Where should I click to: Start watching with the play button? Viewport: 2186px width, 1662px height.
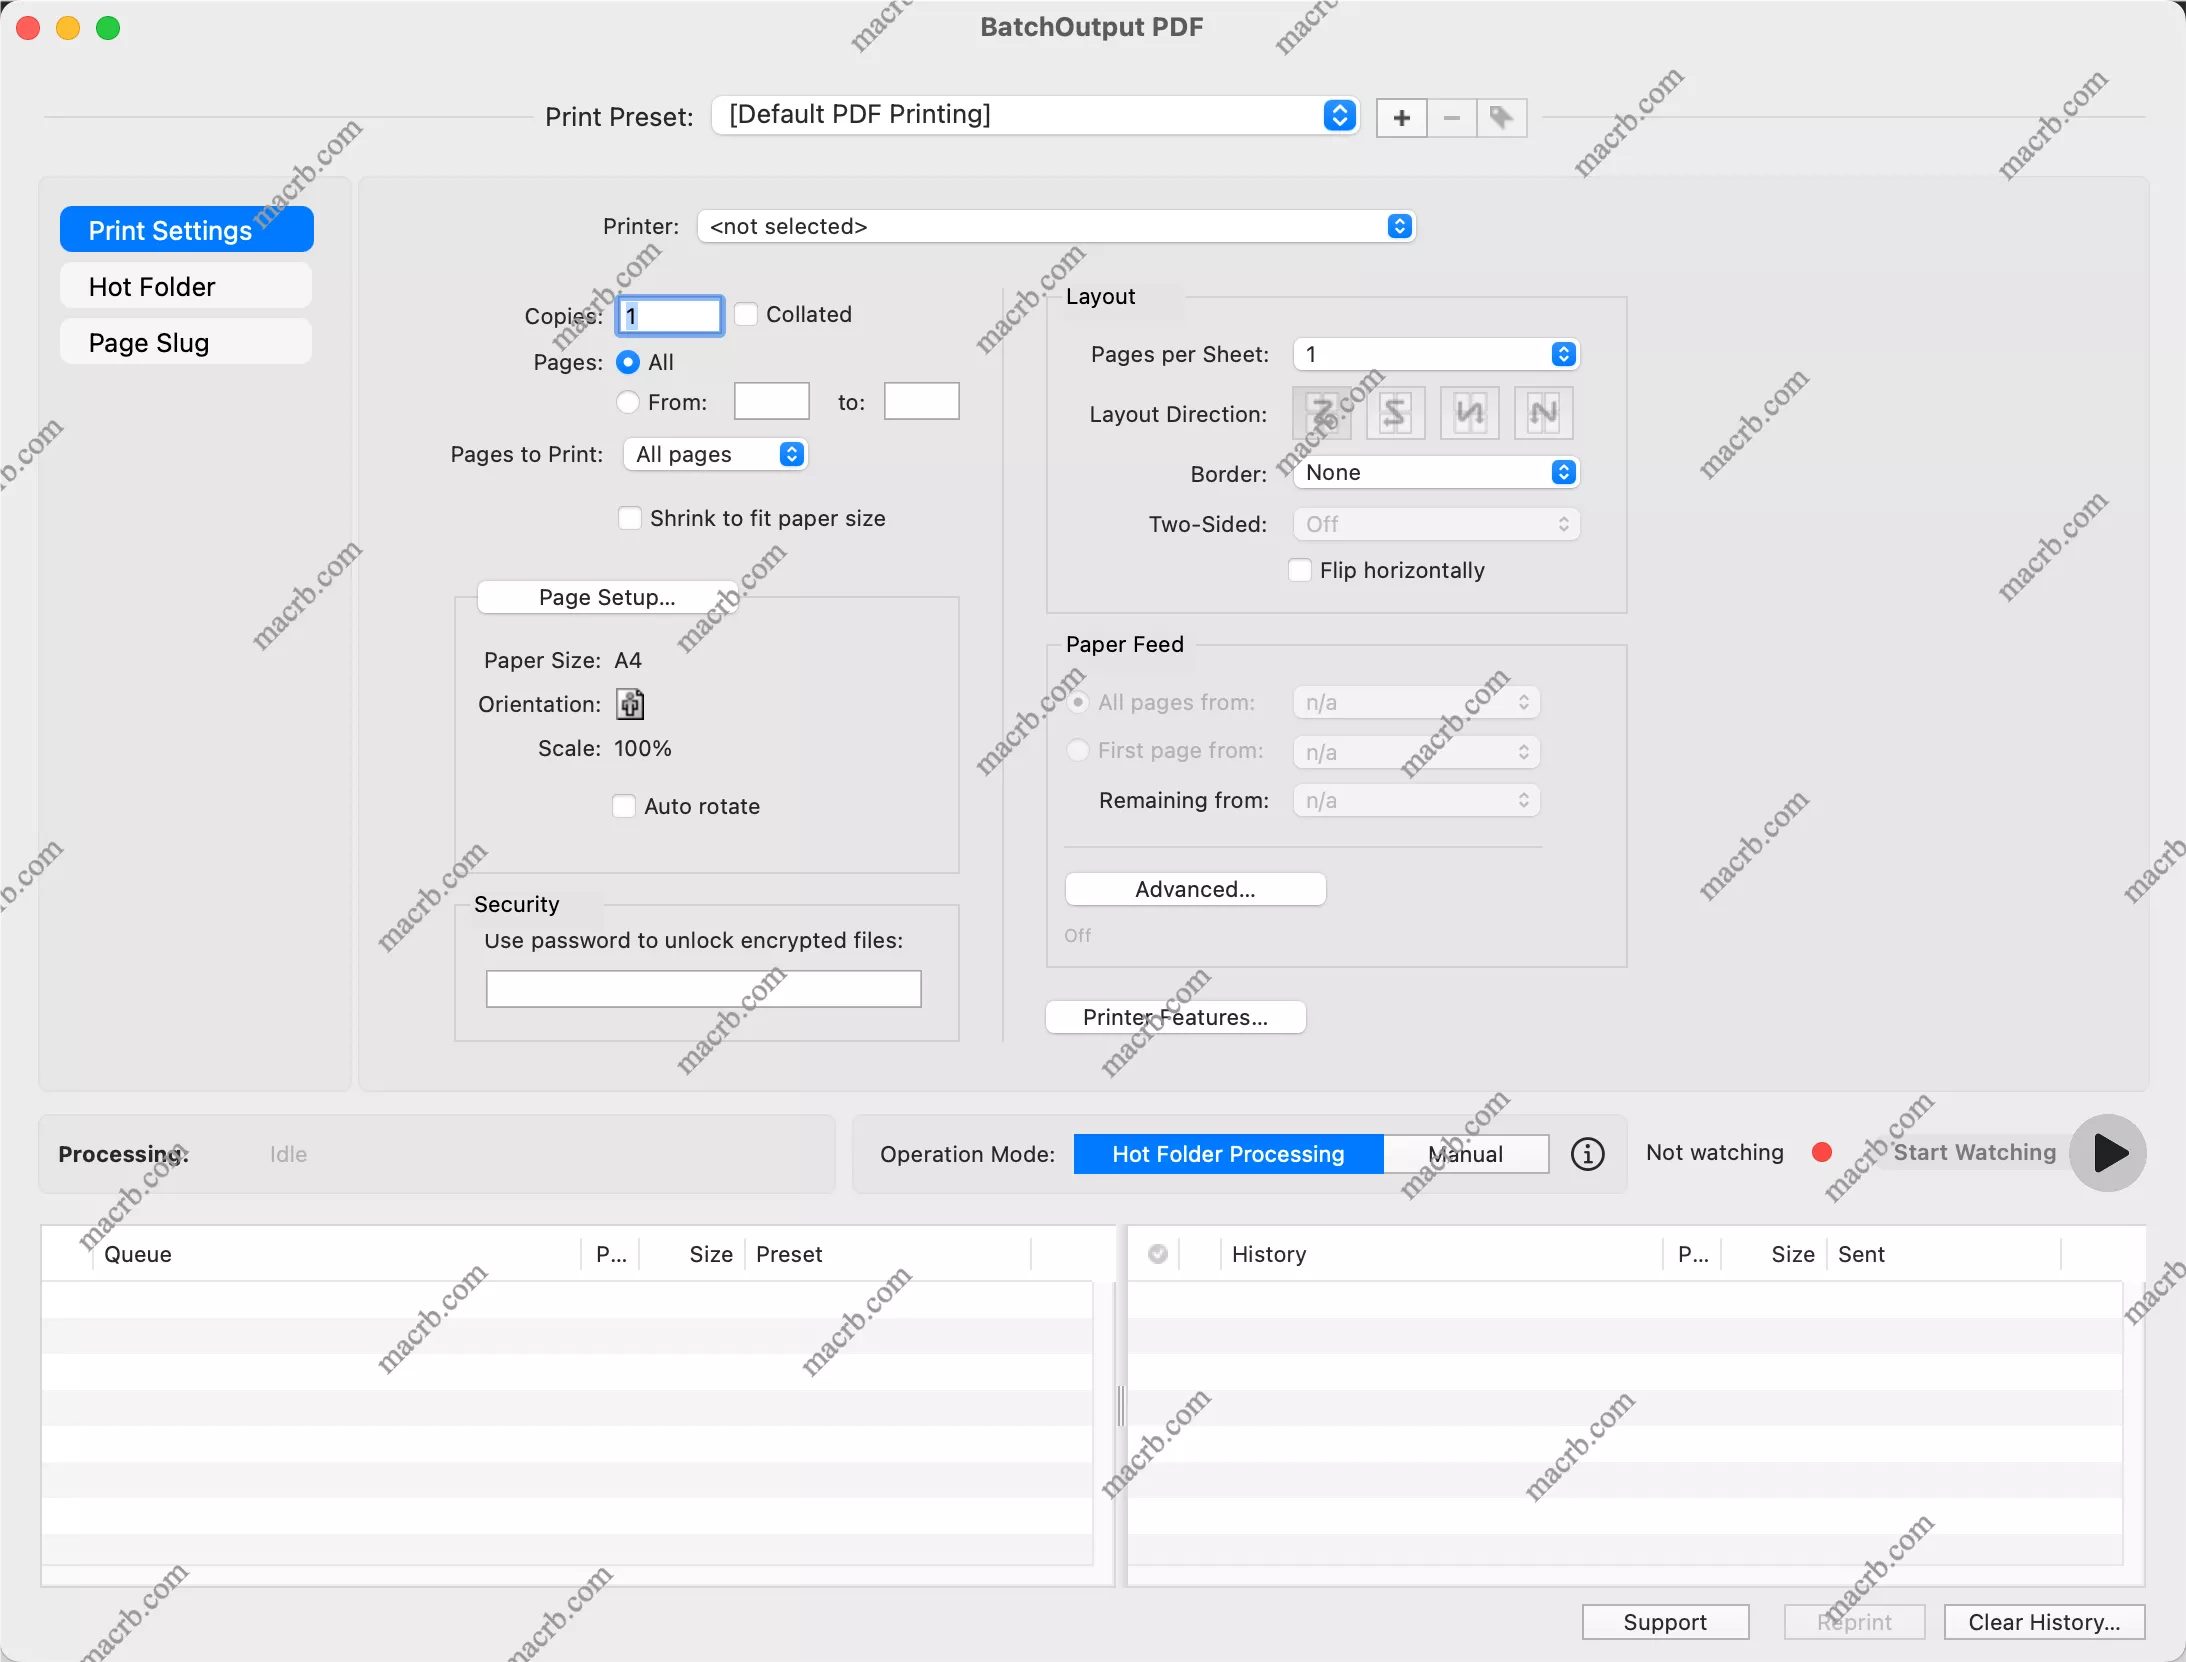[x=2108, y=1153]
